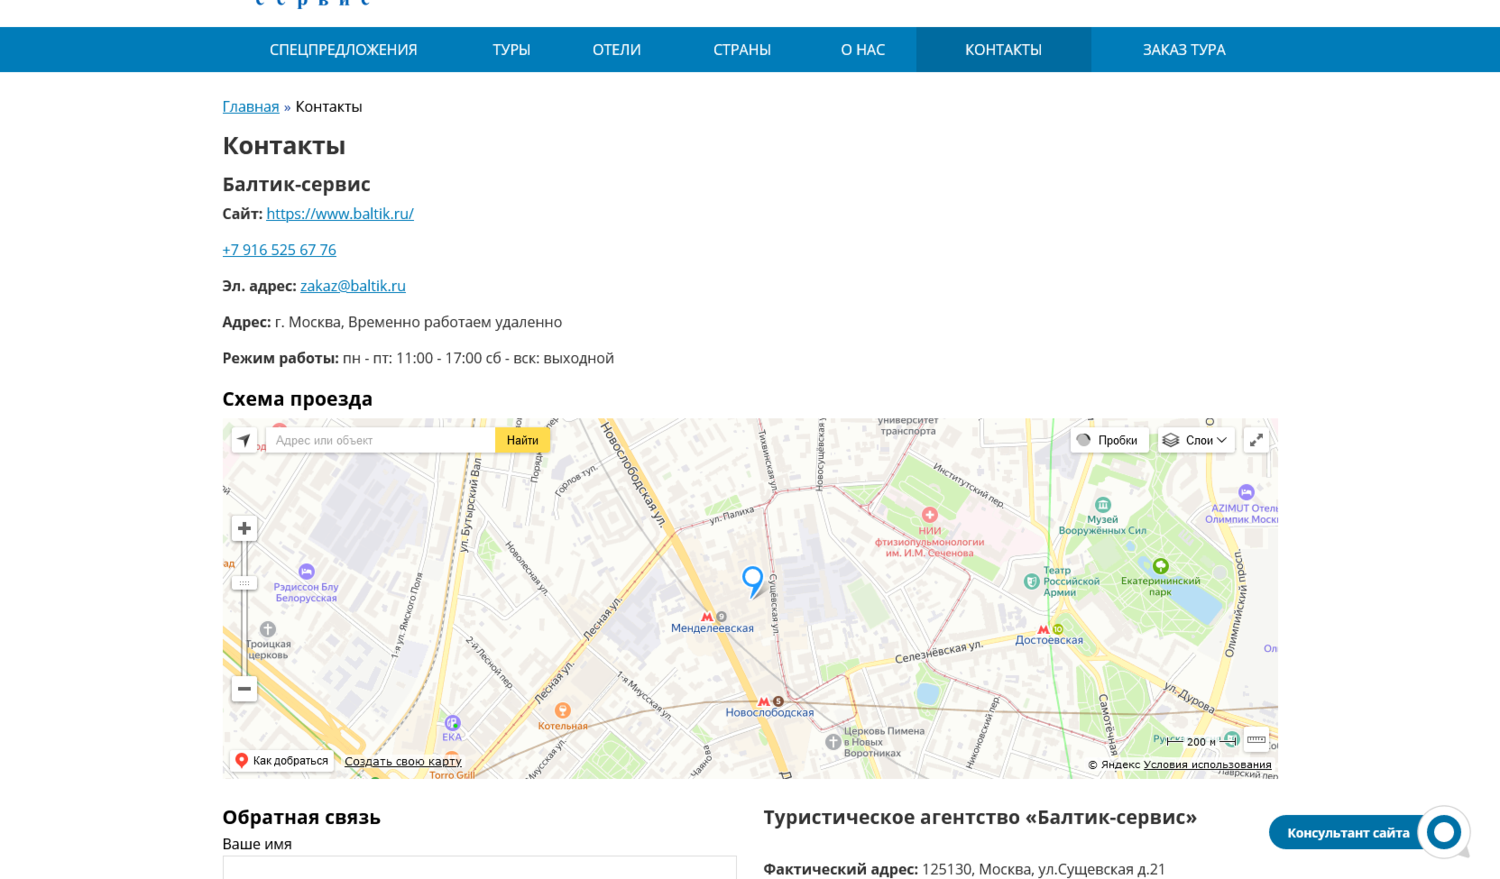The height and width of the screenshot is (879, 1500).
Task: Click Музей Вооружённых Сил icon
Action: (x=1103, y=505)
